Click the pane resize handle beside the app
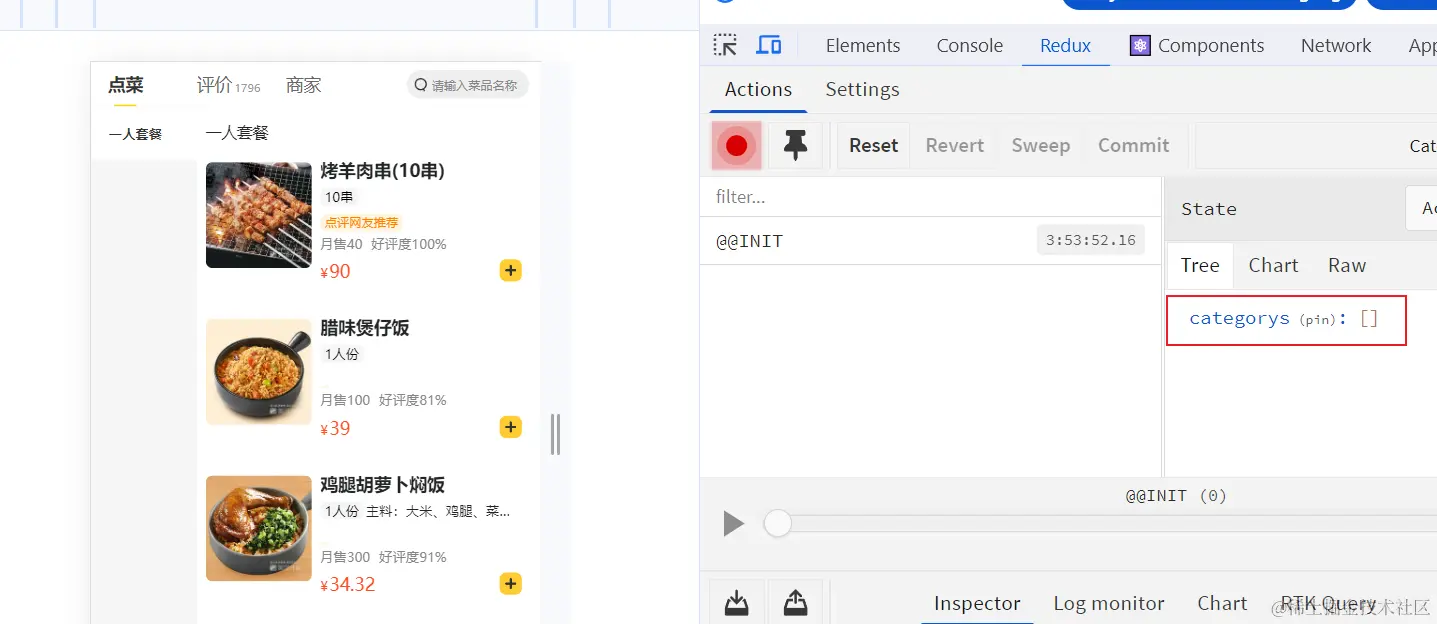This screenshot has height=624, width=1437. (x=555, y=434)
